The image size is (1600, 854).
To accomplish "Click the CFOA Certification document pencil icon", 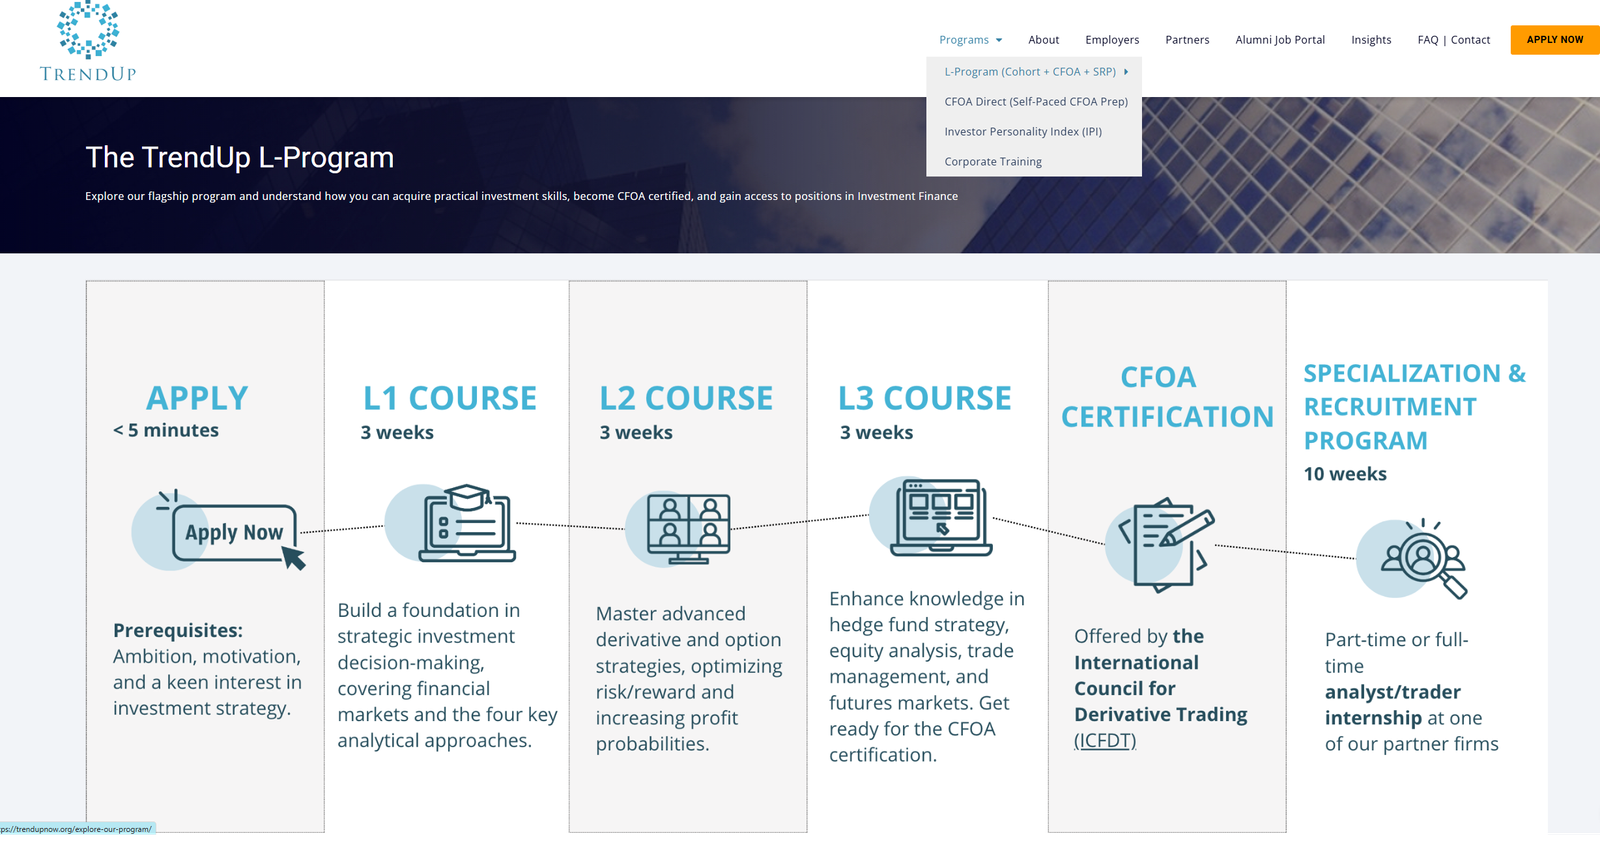I will pyautogui.click(x=1160, y=544).
